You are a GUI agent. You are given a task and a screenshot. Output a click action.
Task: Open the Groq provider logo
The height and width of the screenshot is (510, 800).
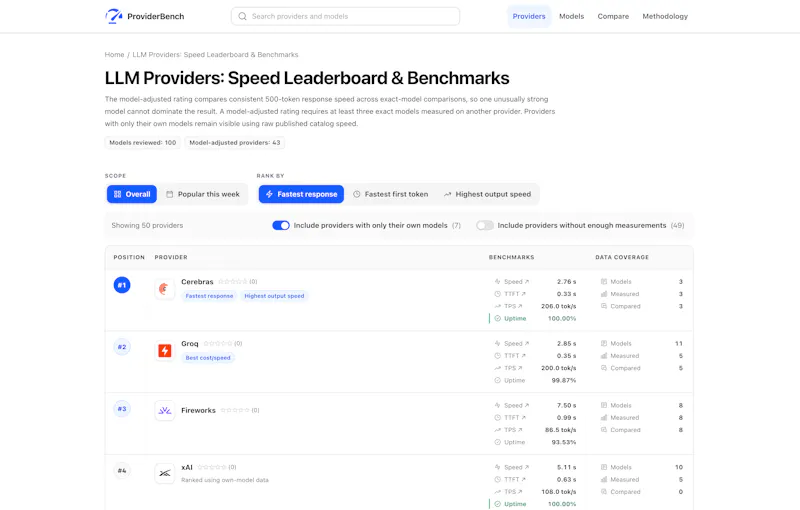165,351
